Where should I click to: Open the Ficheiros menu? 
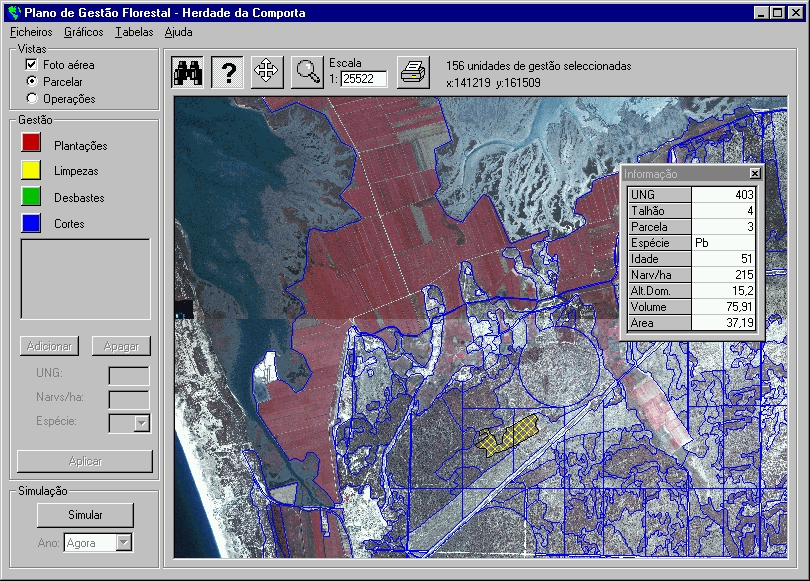31,32
